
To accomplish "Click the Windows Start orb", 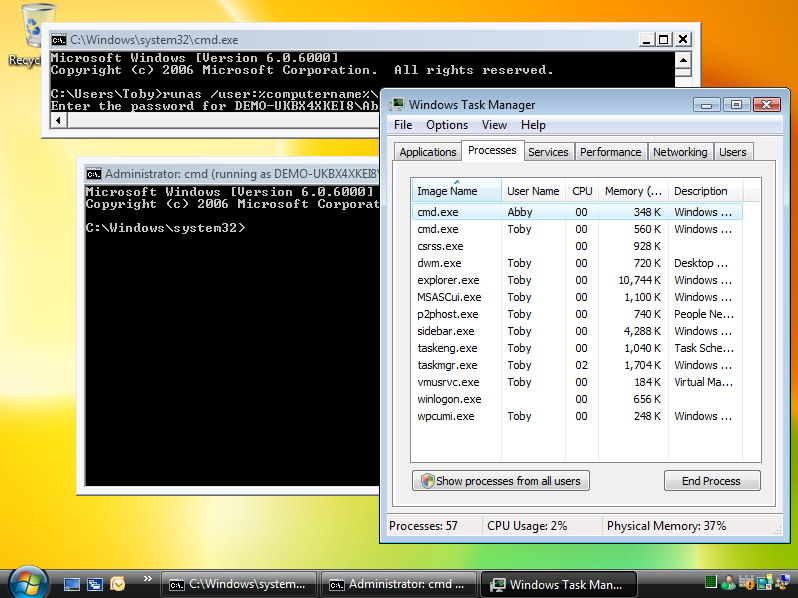I will pyautogui.click(x=28, y=583).
